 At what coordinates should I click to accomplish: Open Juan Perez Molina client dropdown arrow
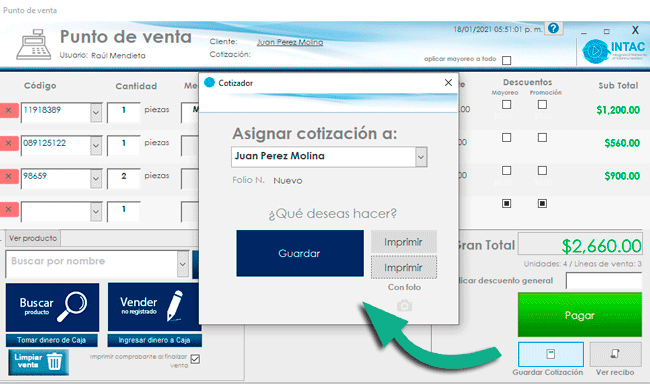(x=421, y=157)
